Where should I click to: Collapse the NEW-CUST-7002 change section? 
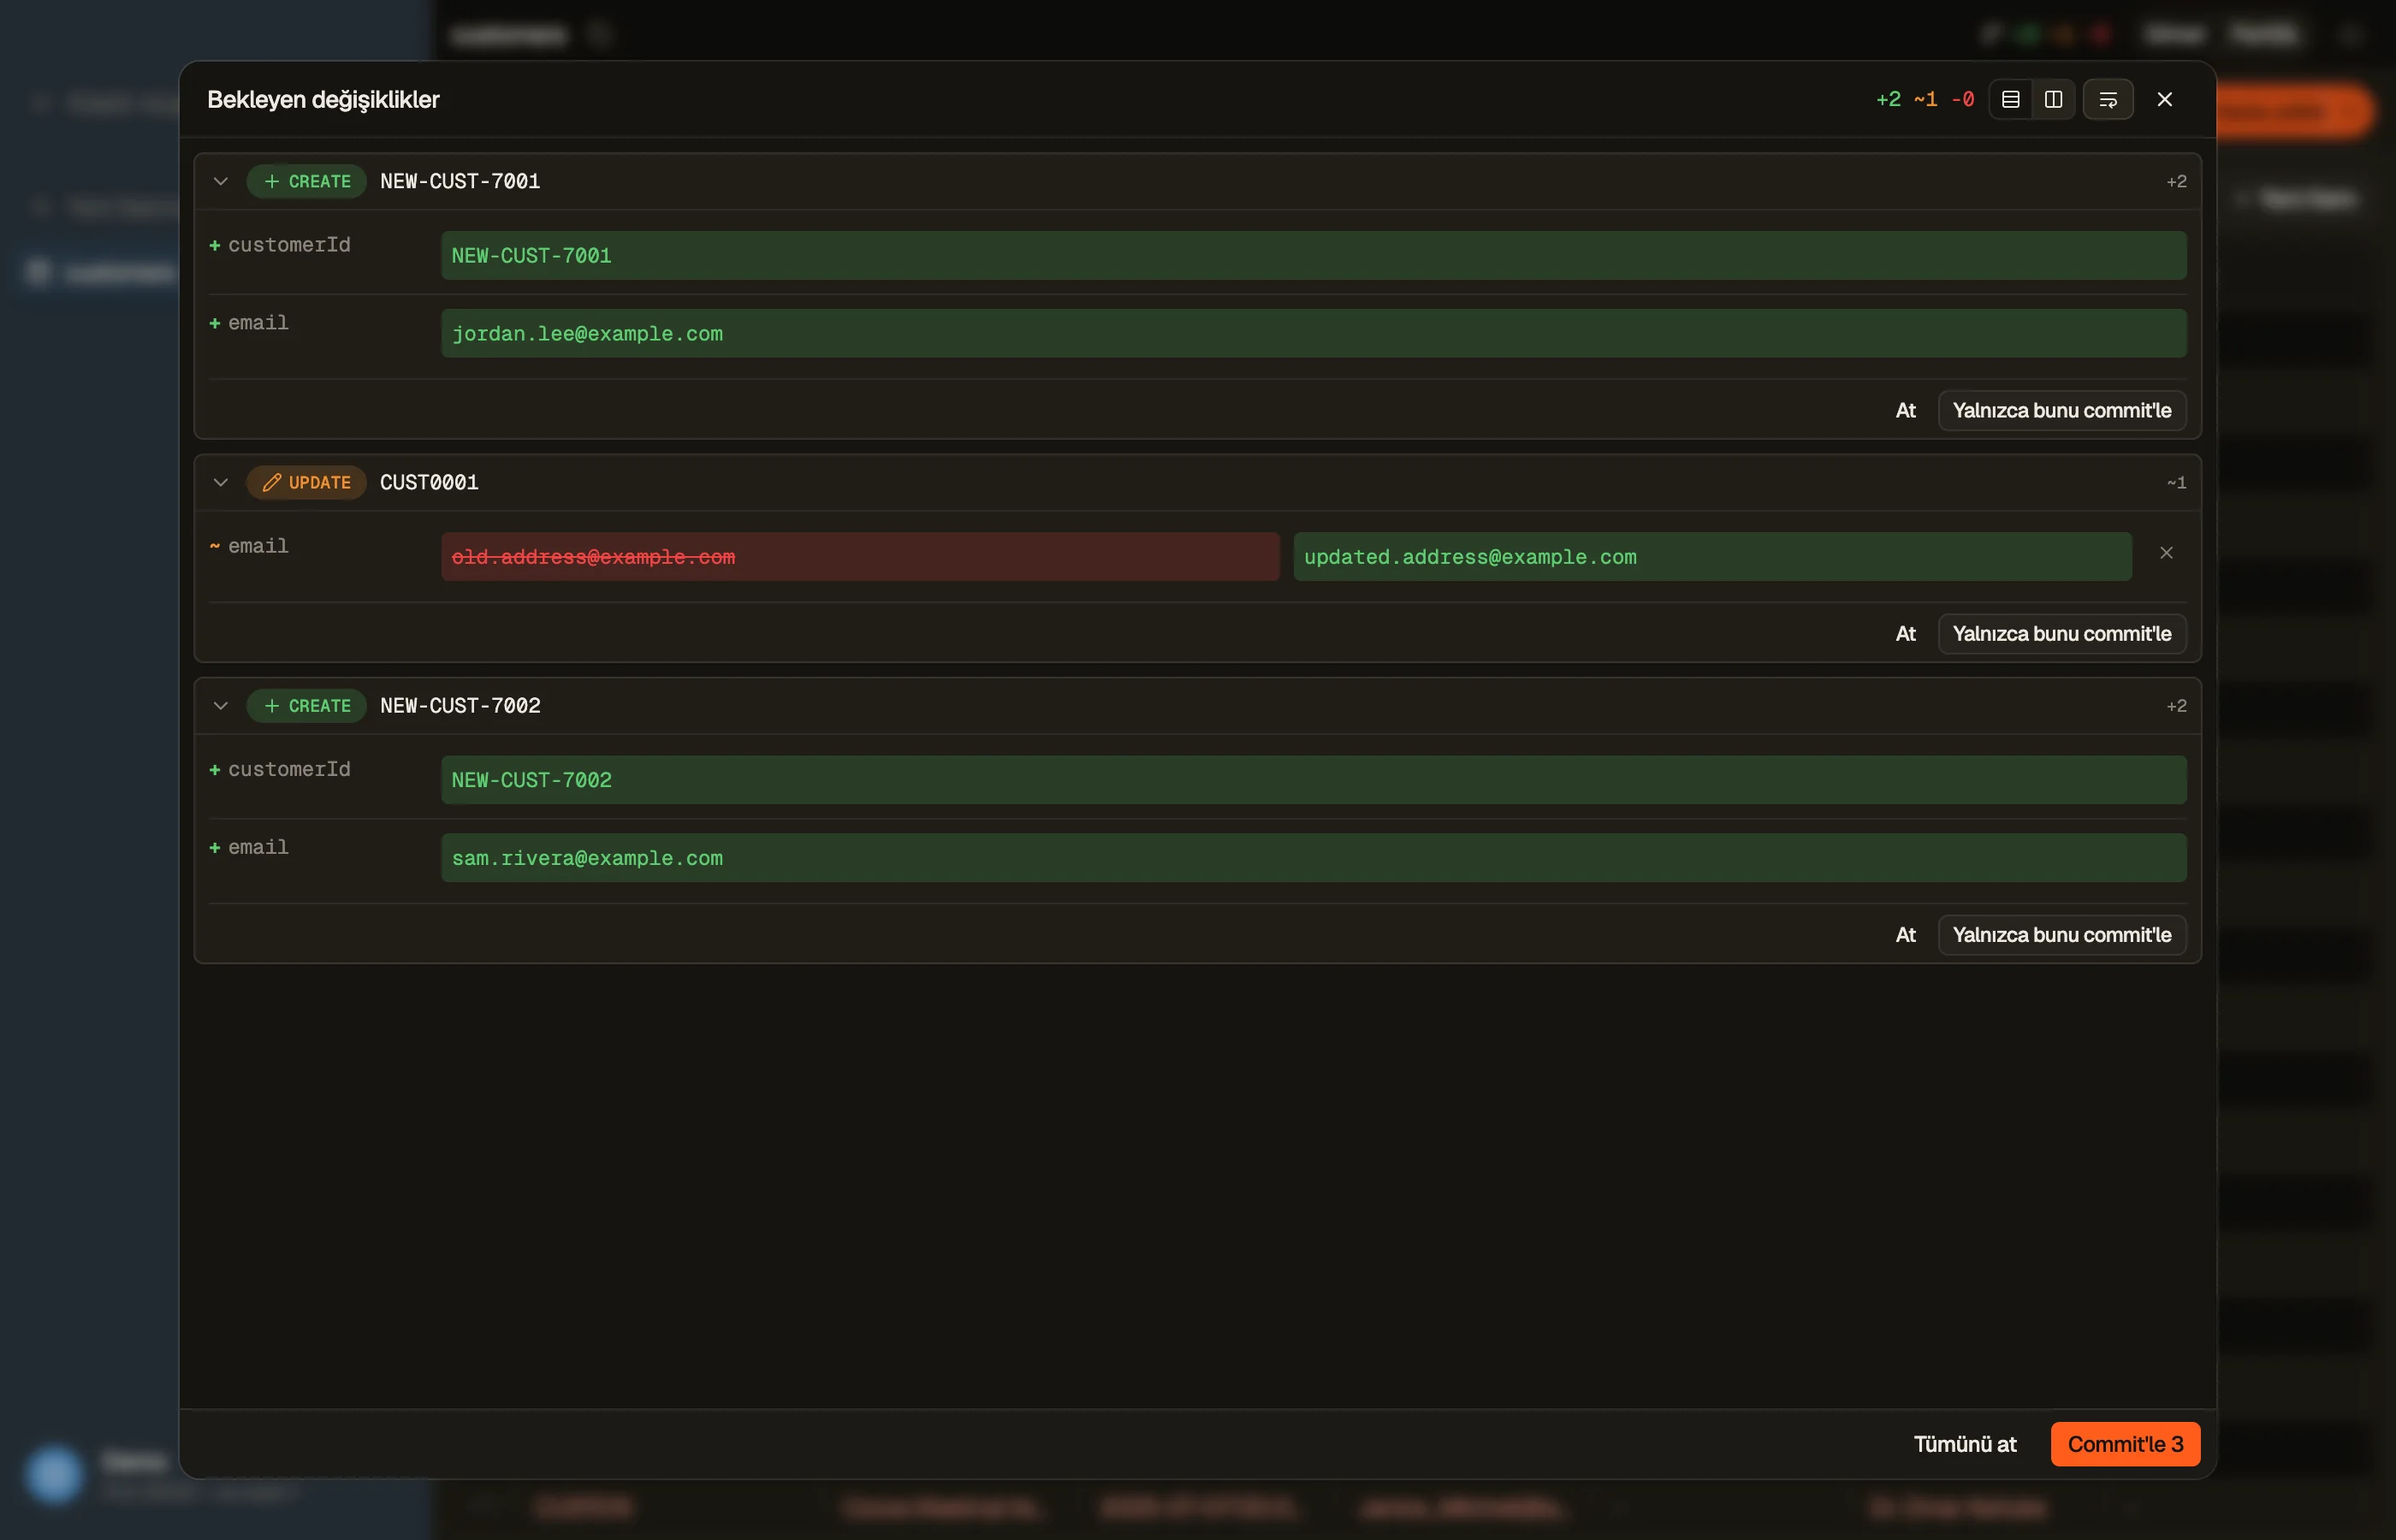coord(221,705)
